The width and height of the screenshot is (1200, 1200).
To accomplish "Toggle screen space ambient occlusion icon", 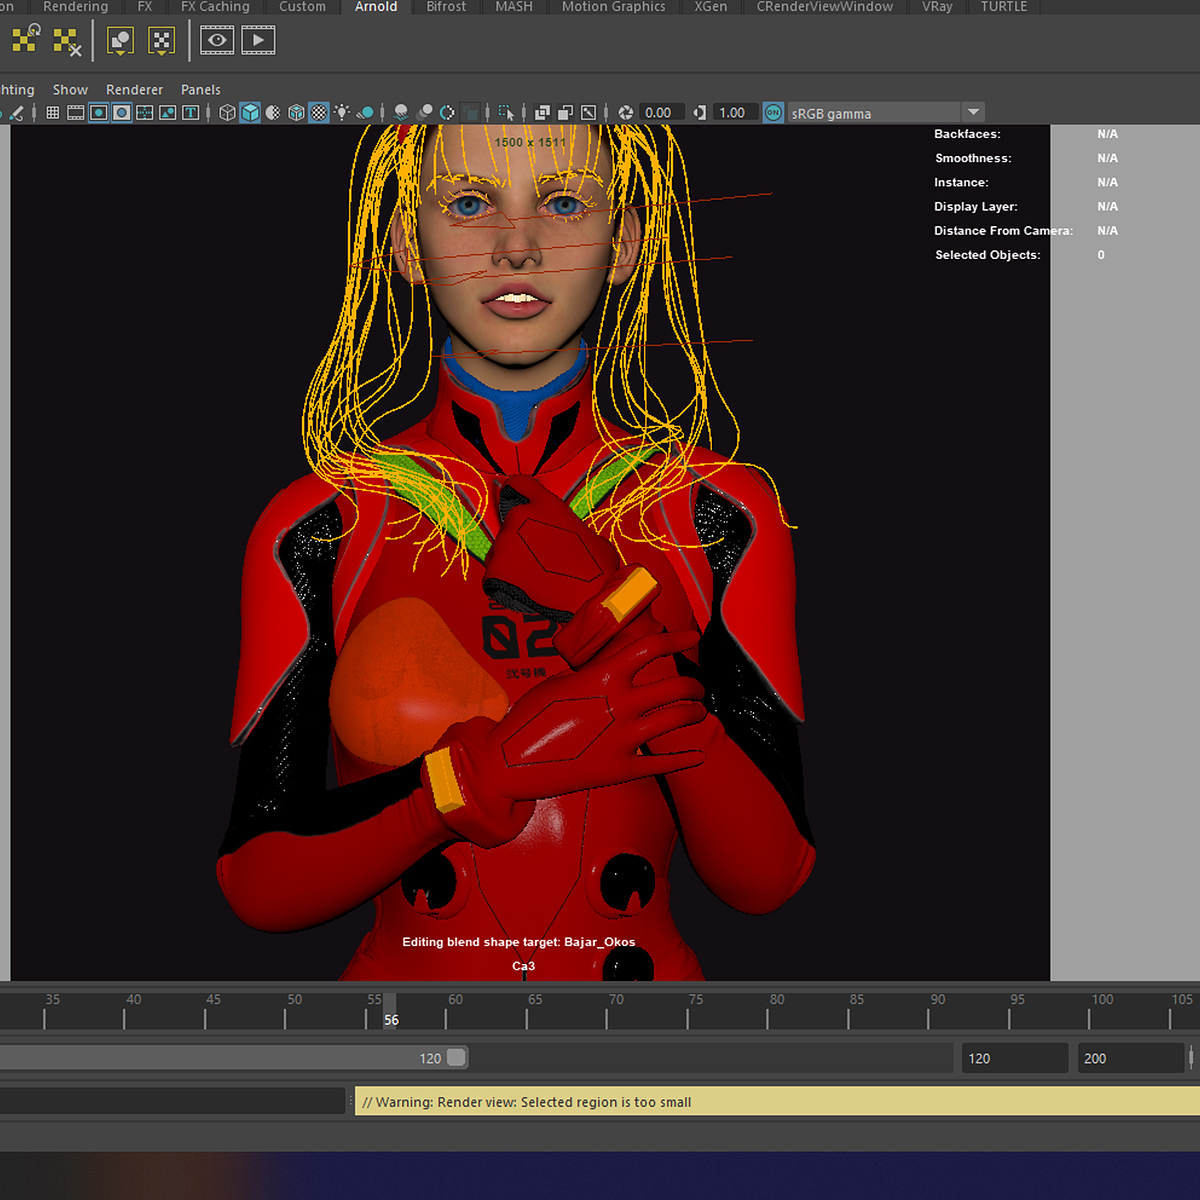I will [401, 113].
